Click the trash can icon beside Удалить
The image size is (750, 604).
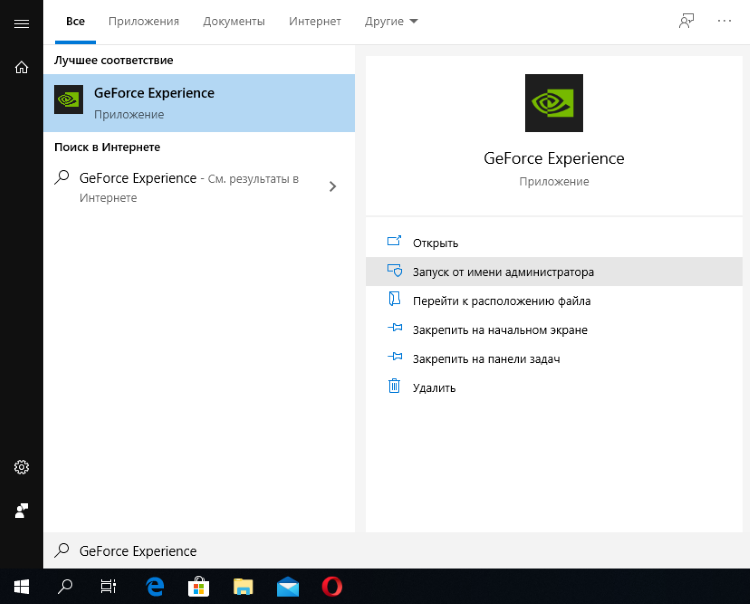pyautogui.click(x=394, y=385)
